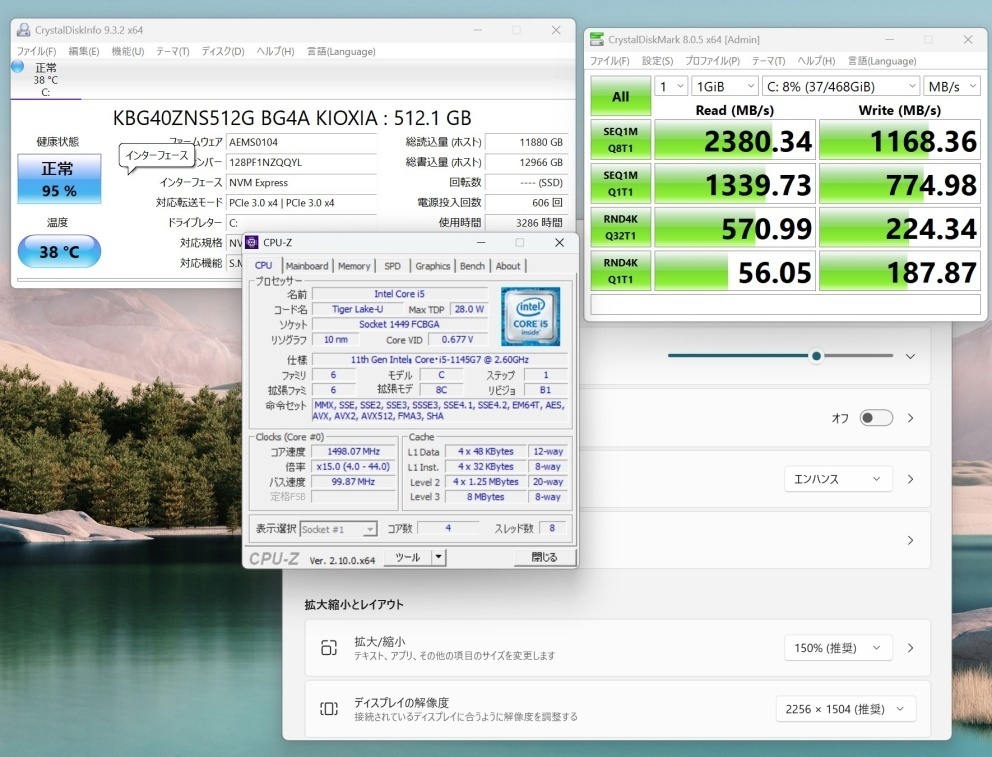Switch to the Mainboard tab in CPU-Z
The width and height of the screenshot is (992, 757).
pos(307,266)
